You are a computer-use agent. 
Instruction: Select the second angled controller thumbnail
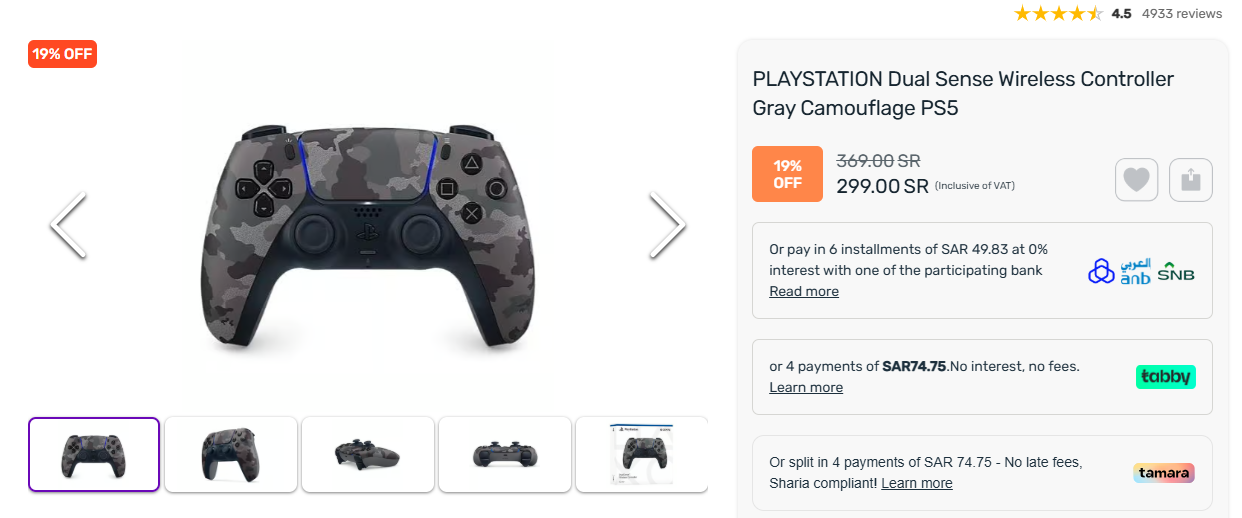(x=231, y=454)
